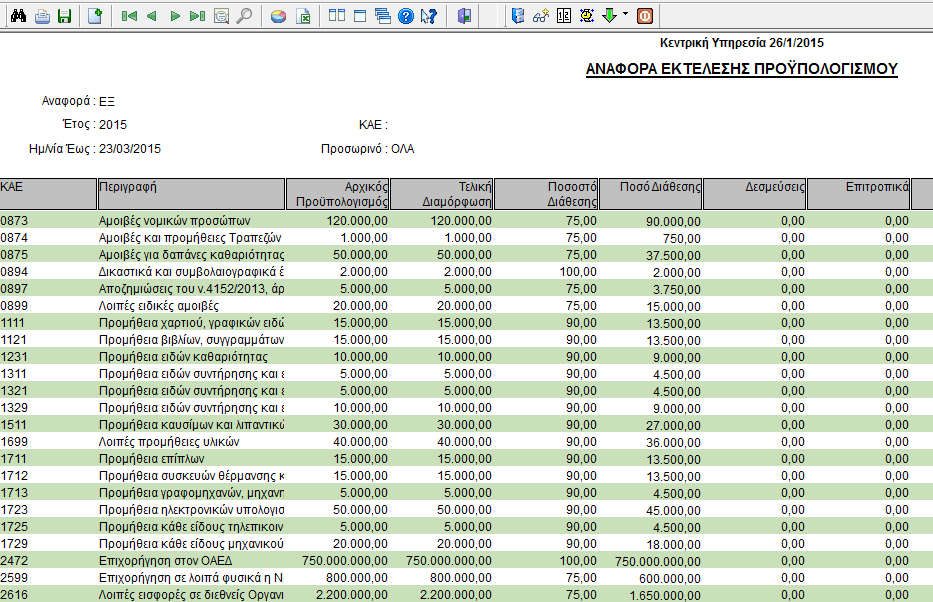Click the yellow clock scheduler icon
Screen dimensions: 933x602
click(x=587, y=16)
